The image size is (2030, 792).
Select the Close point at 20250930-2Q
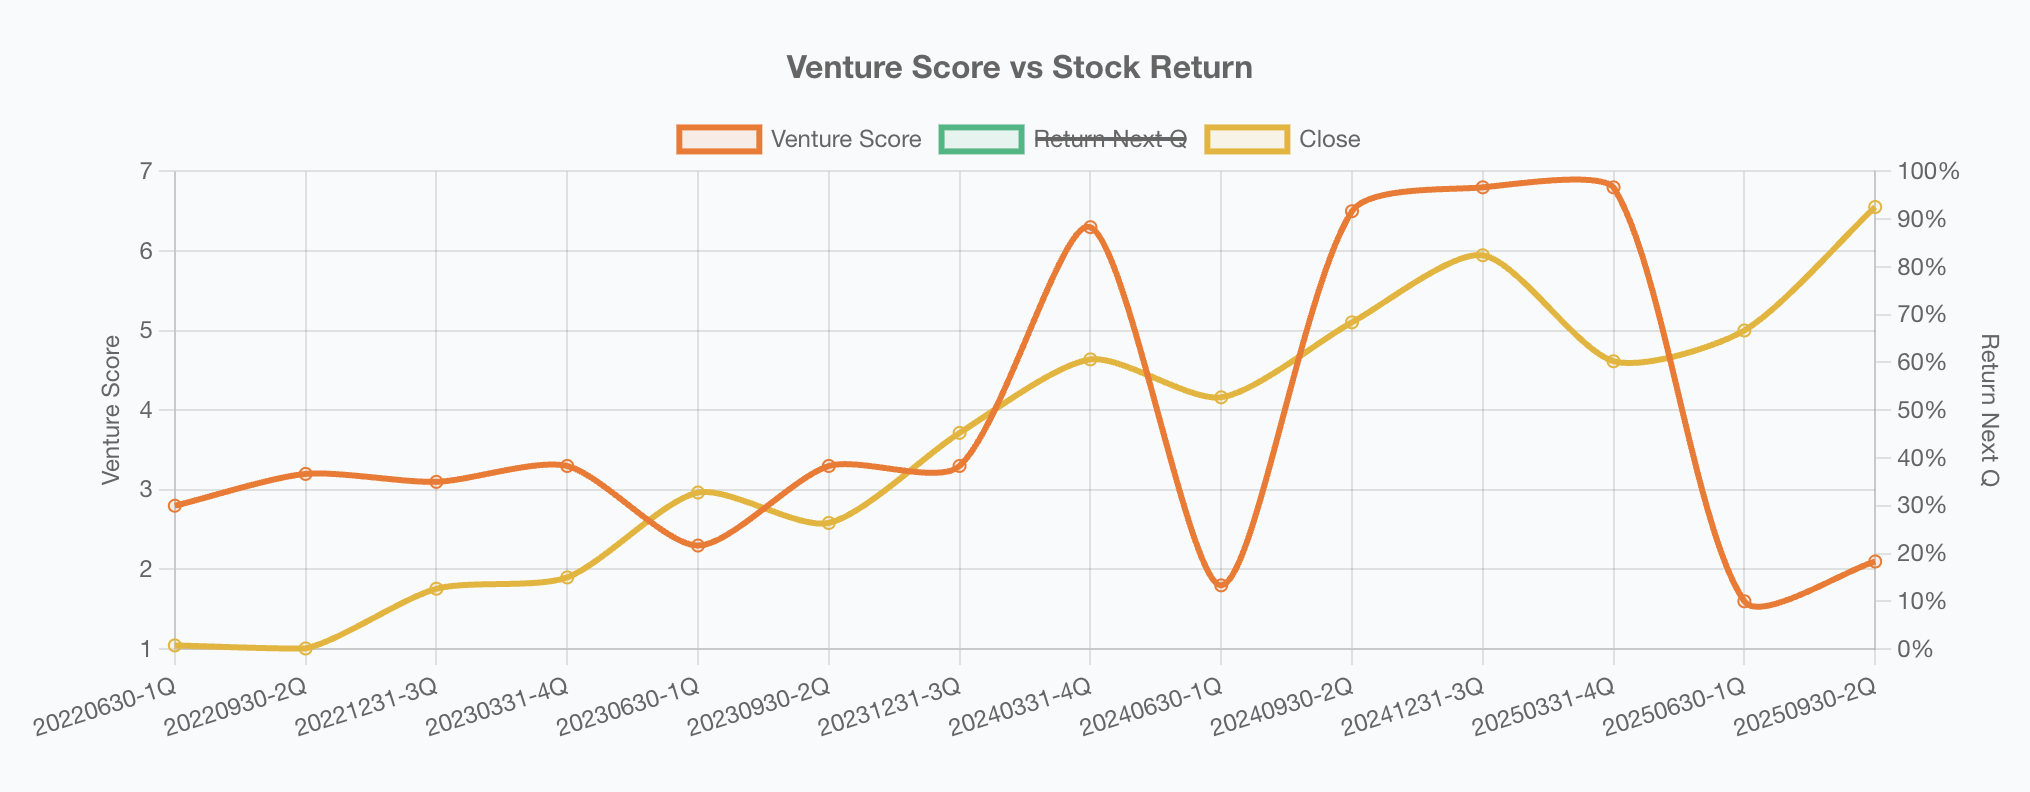pyautogui.click(x=1875, y=207)
